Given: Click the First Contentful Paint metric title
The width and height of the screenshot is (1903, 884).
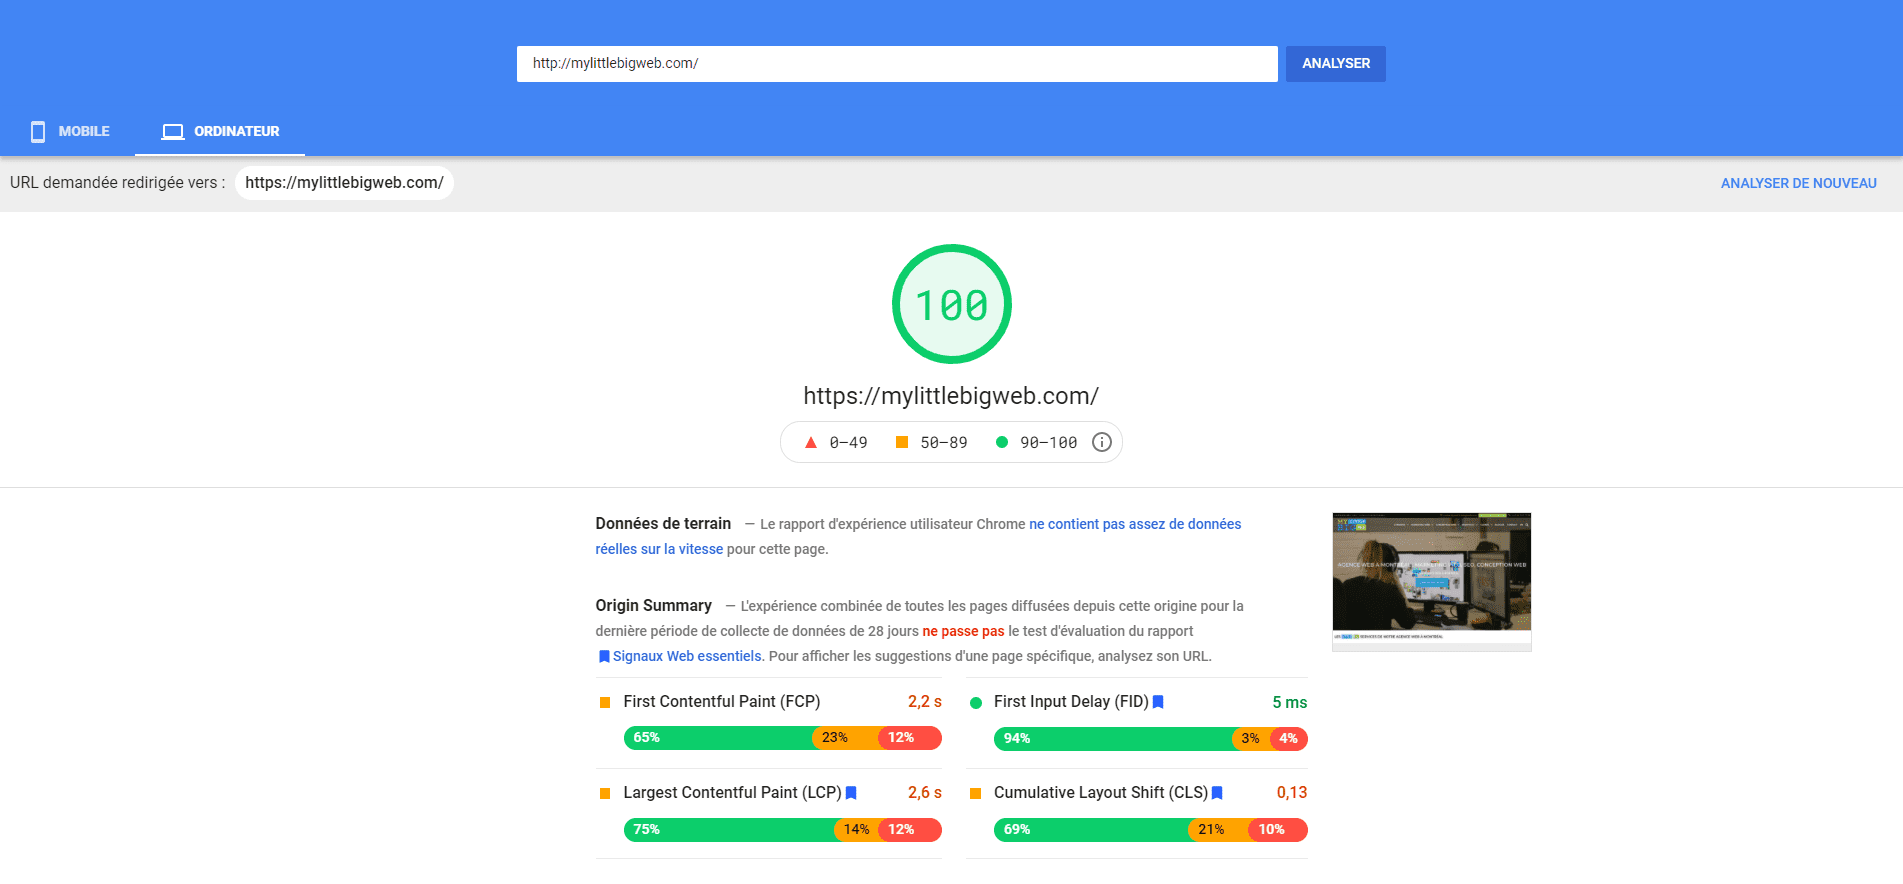Looking at the screenshot, I should tap(721, 702).
